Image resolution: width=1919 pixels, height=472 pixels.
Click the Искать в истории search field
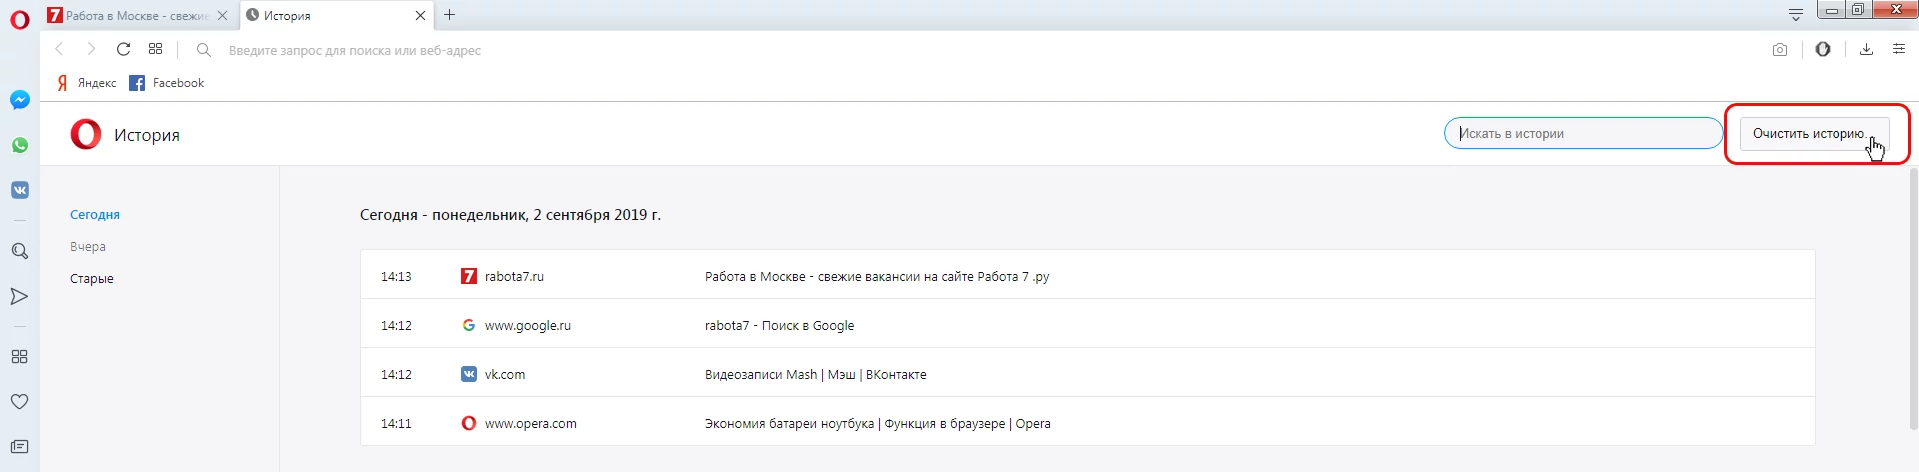pyautogui.click(x=1583, y=134)
